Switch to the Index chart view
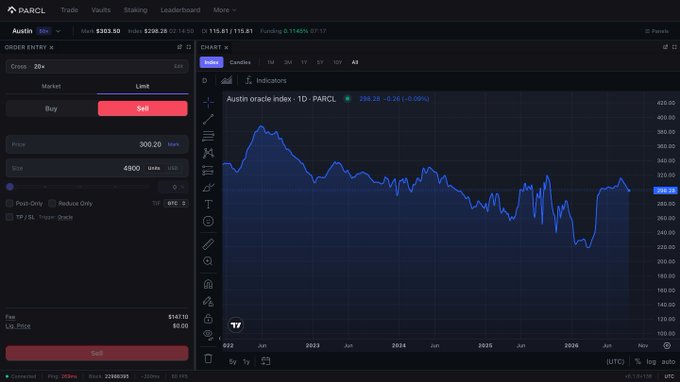Image resolution: width=680 pixels, height=382 pixels. pos(211,62)
